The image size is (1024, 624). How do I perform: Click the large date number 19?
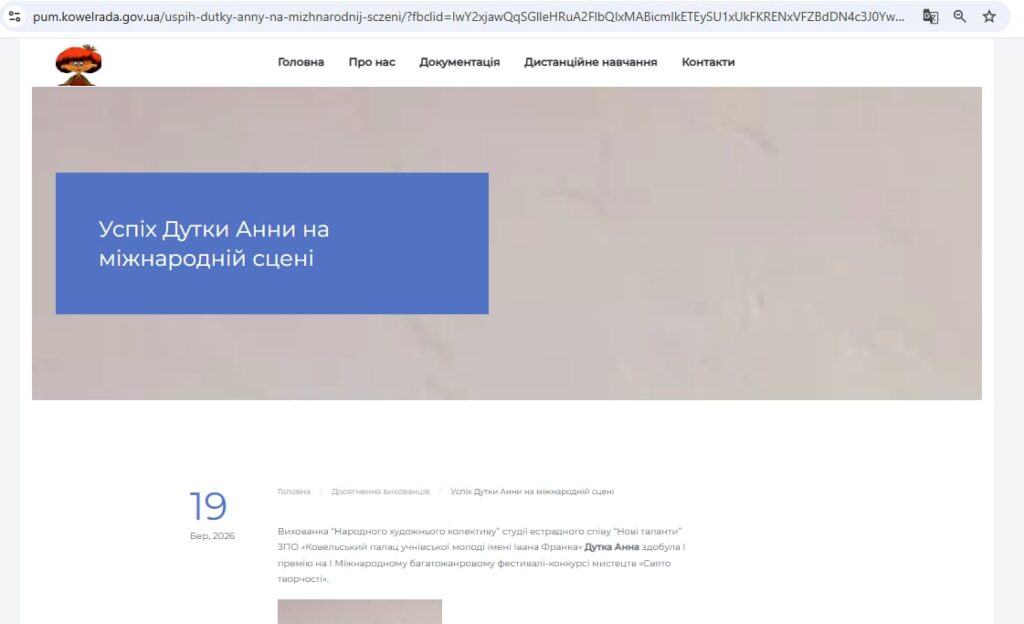tap(209, 507)
